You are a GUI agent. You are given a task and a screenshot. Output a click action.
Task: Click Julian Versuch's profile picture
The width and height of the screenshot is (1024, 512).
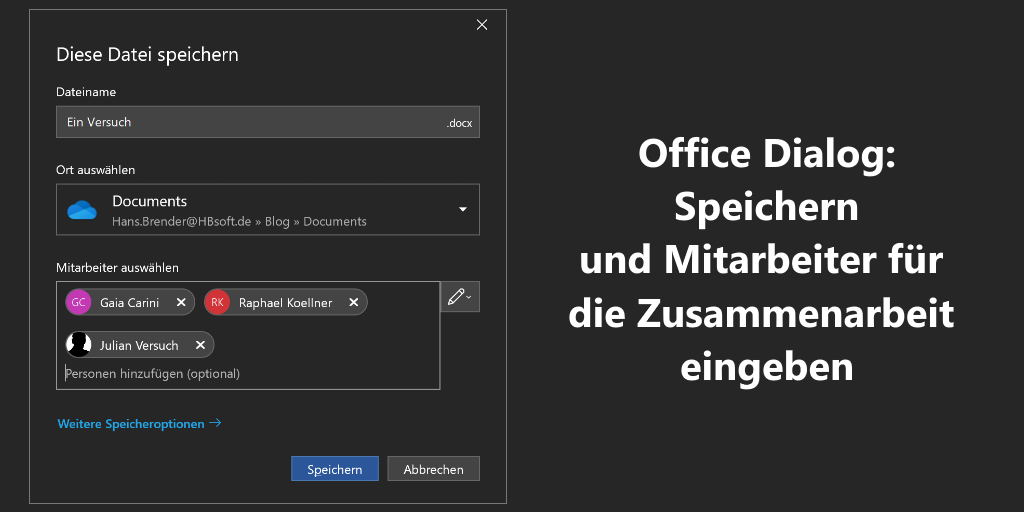78,345
